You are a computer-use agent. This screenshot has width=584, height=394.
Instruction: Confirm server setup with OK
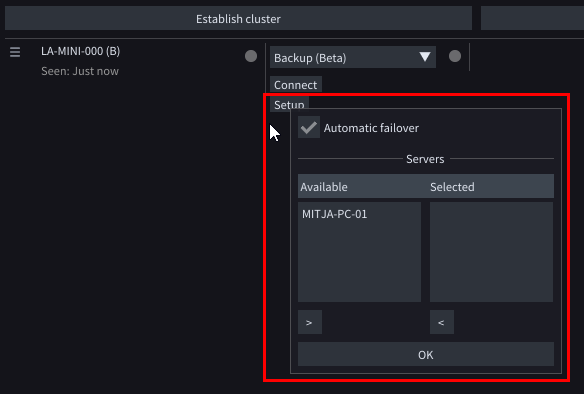tap(426, 354)
